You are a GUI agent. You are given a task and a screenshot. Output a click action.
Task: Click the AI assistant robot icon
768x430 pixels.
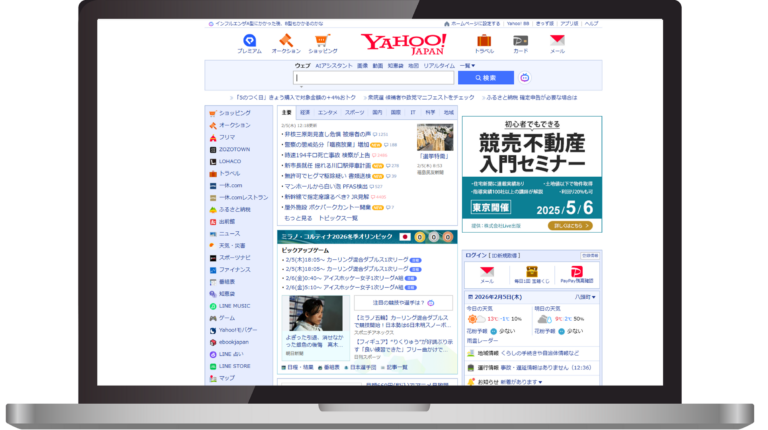525,77
